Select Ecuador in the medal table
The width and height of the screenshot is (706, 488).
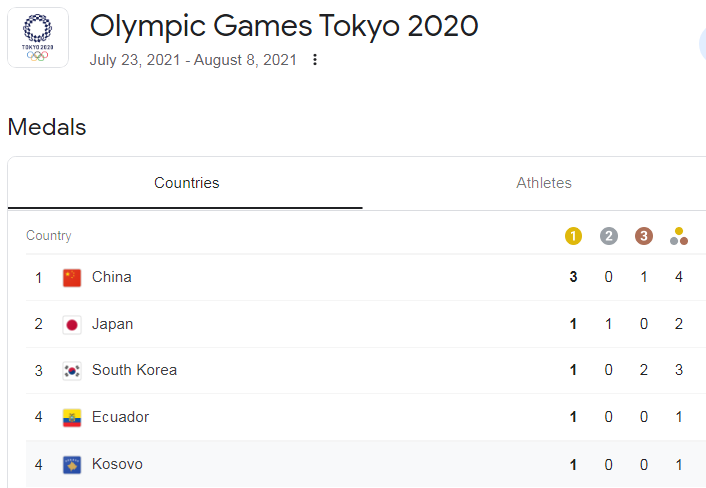[x=120, y=417]
